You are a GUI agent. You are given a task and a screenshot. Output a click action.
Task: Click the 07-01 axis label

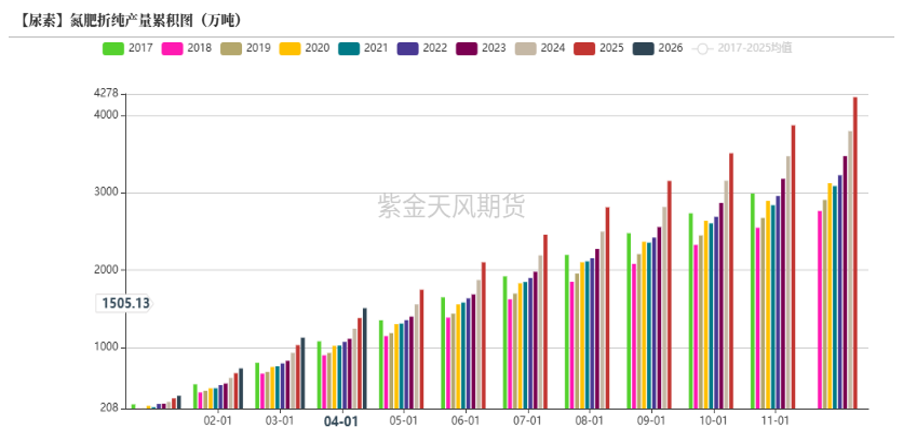click(527, 420)
